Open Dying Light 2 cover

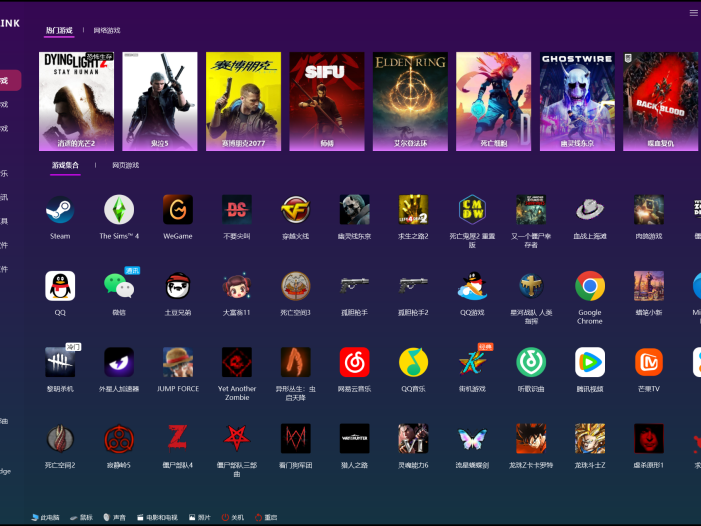tap(76, 101)
